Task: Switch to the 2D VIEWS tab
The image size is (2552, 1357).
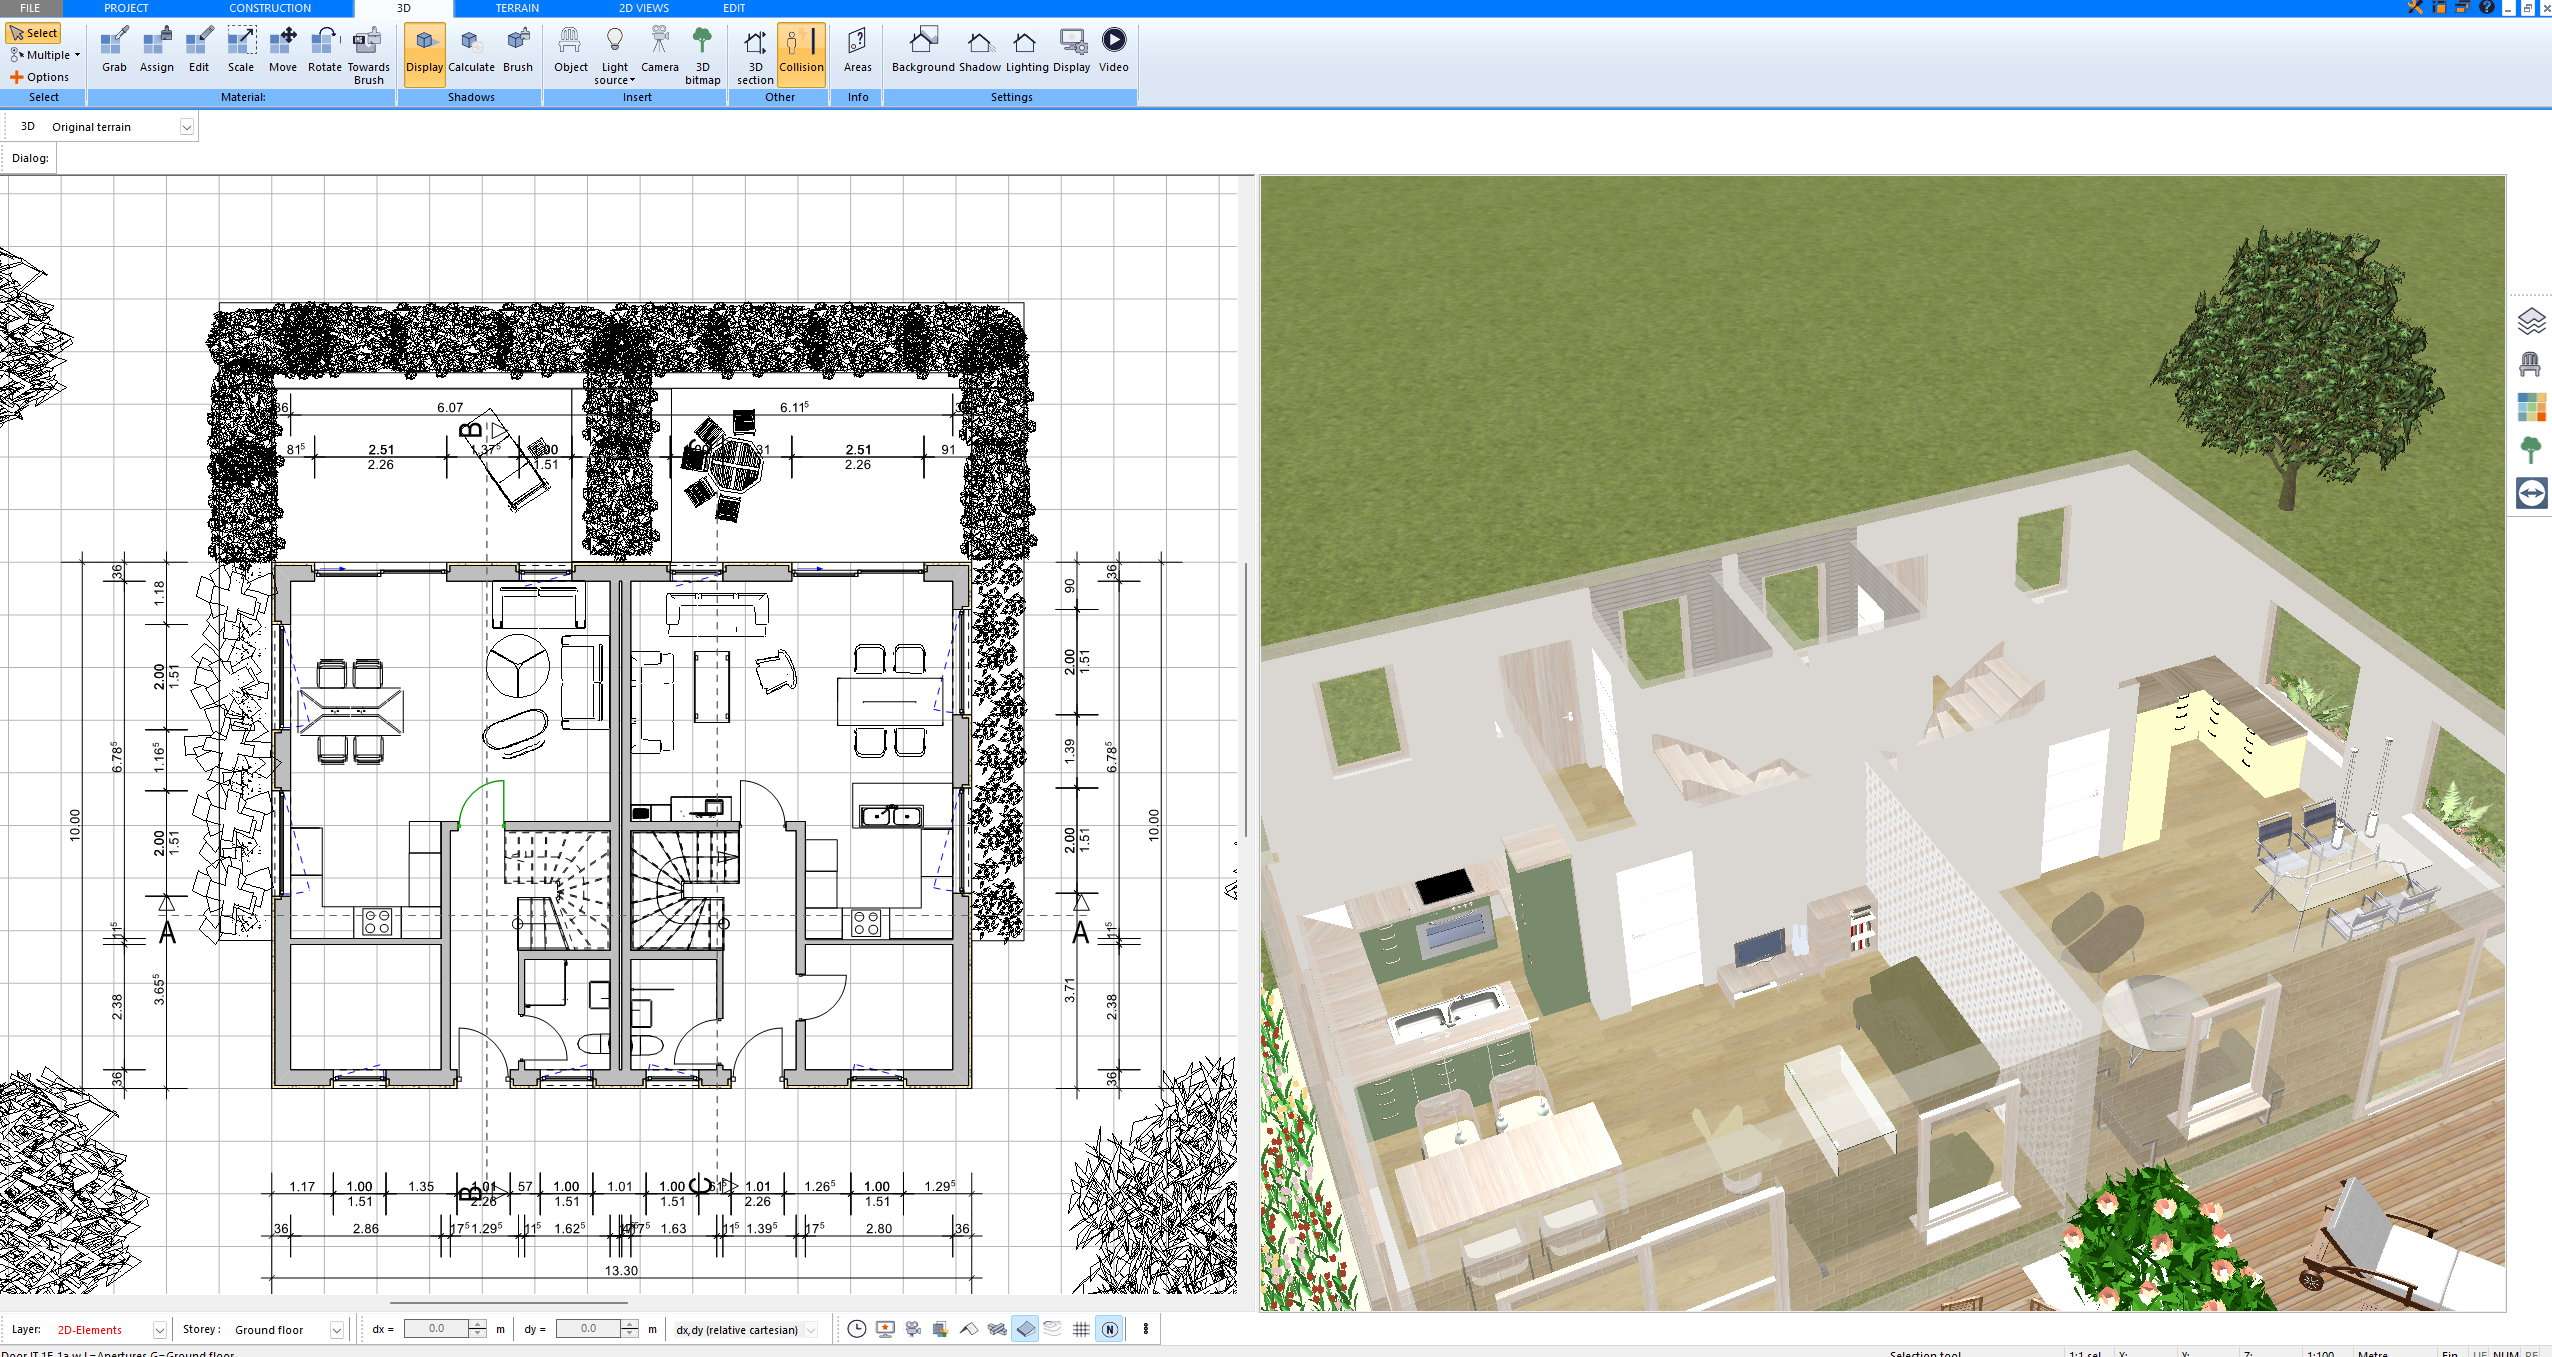Action: tap(643, 8)
